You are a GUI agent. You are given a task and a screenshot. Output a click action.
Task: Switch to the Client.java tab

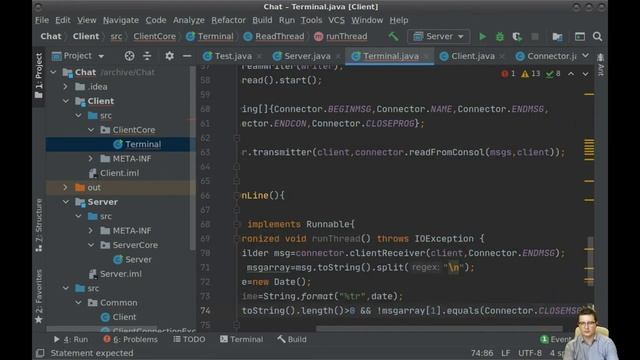471,56
